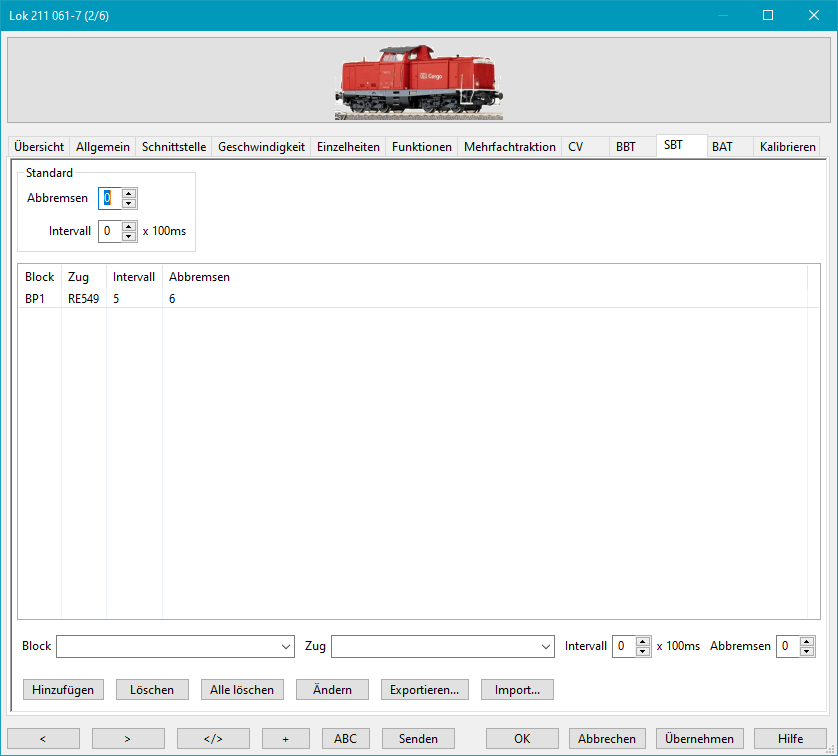Click the Hinzufügen button
838x756 pixels.
click(63, 690)
